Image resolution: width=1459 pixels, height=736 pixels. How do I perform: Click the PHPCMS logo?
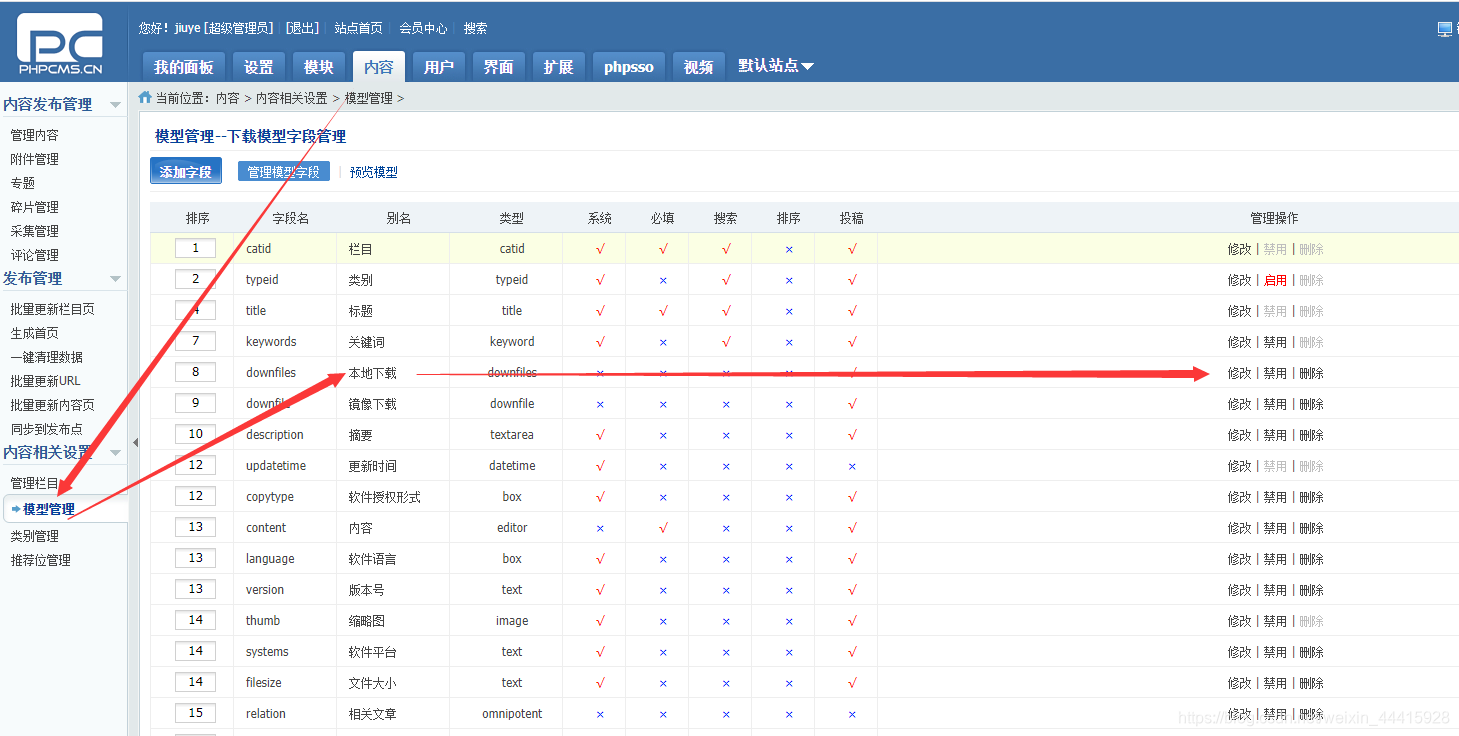[x=59, y=44]
